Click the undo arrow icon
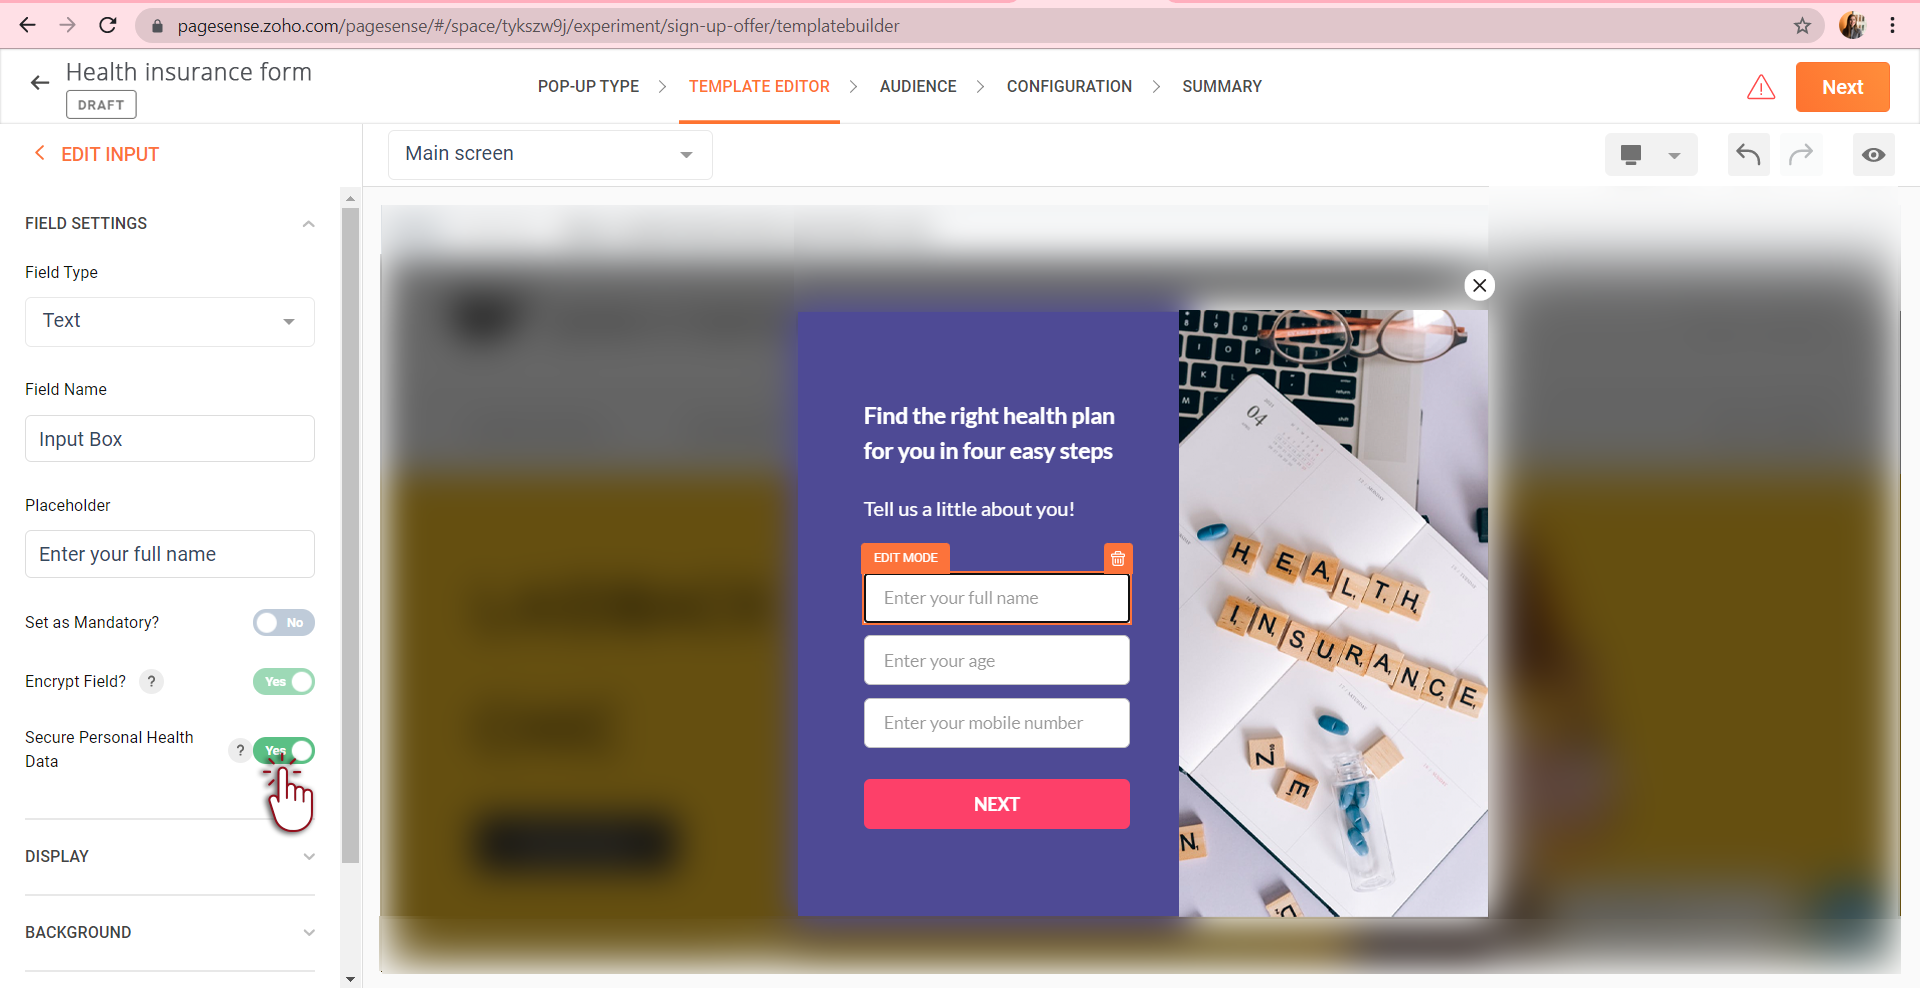1920x988 pixels. coord(1748,154)
